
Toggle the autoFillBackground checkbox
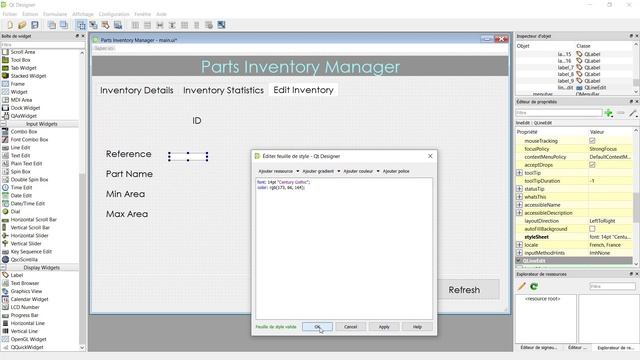tap(592, 229)
